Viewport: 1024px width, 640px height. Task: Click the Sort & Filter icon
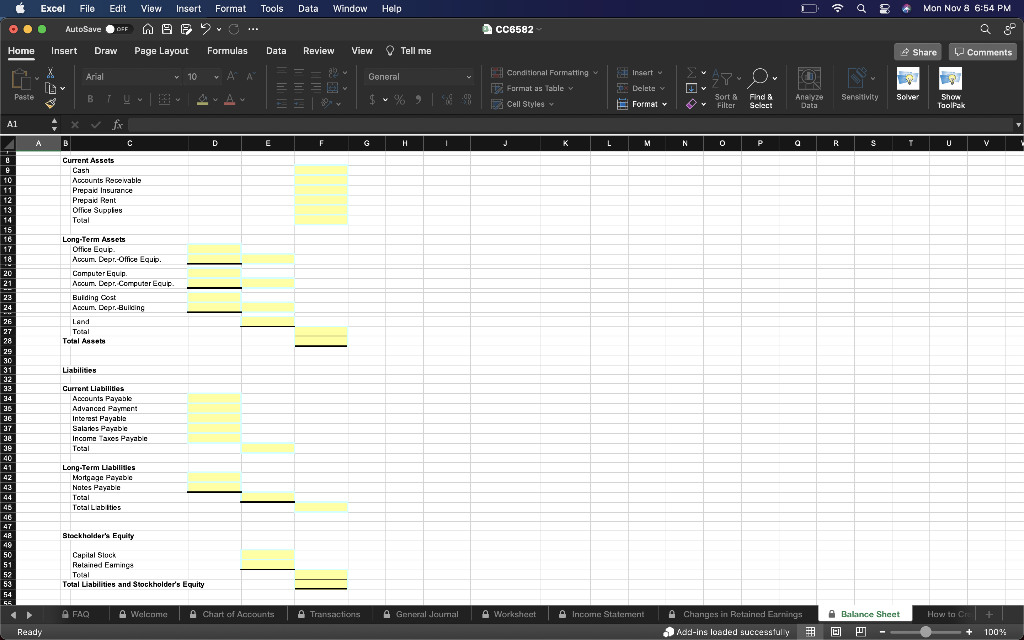click(722, 80)
